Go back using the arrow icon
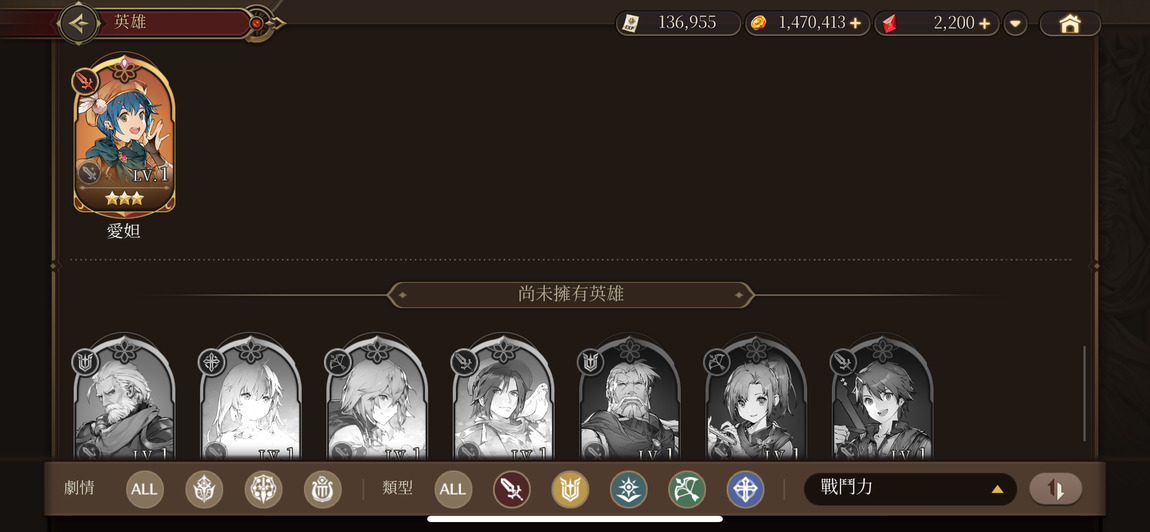 [79, 23]
